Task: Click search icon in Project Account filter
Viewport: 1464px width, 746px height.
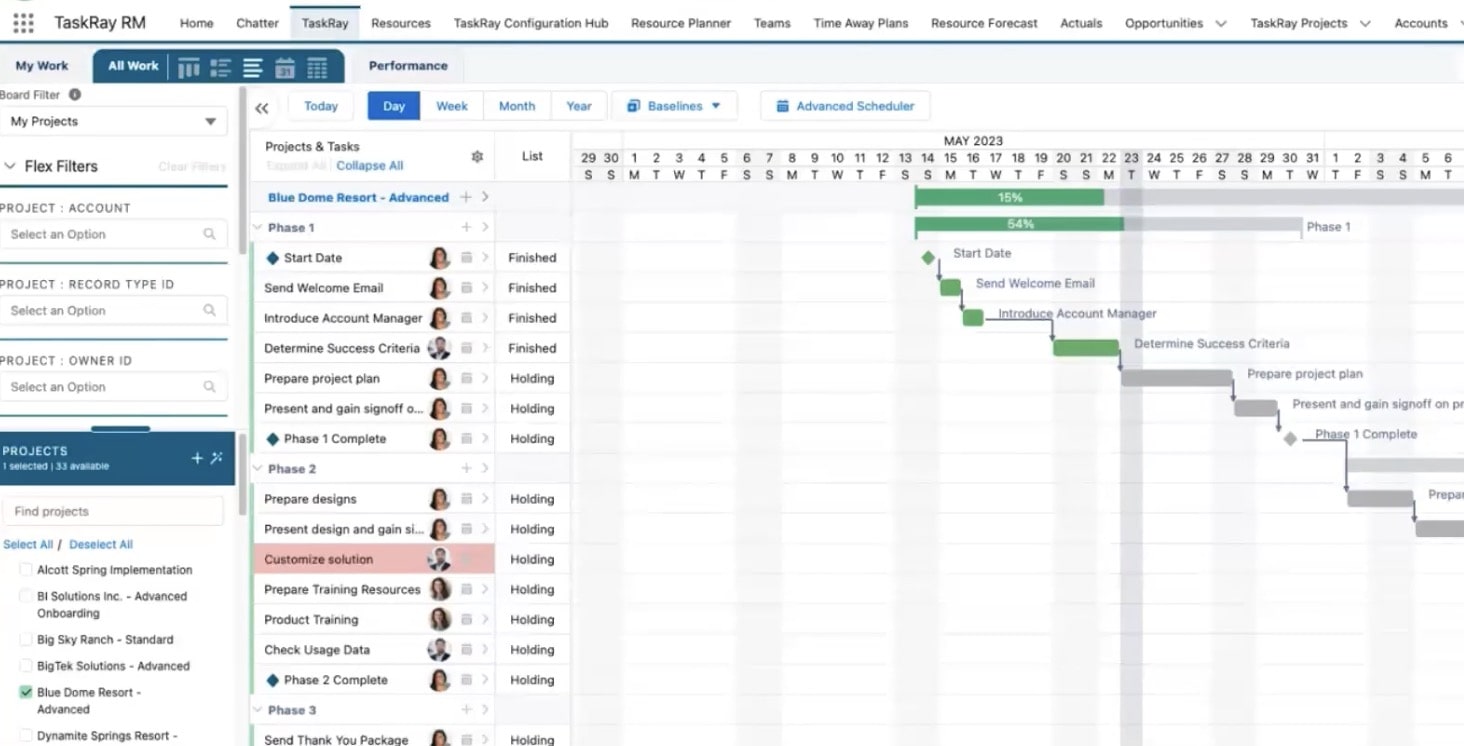Action: 209,234
